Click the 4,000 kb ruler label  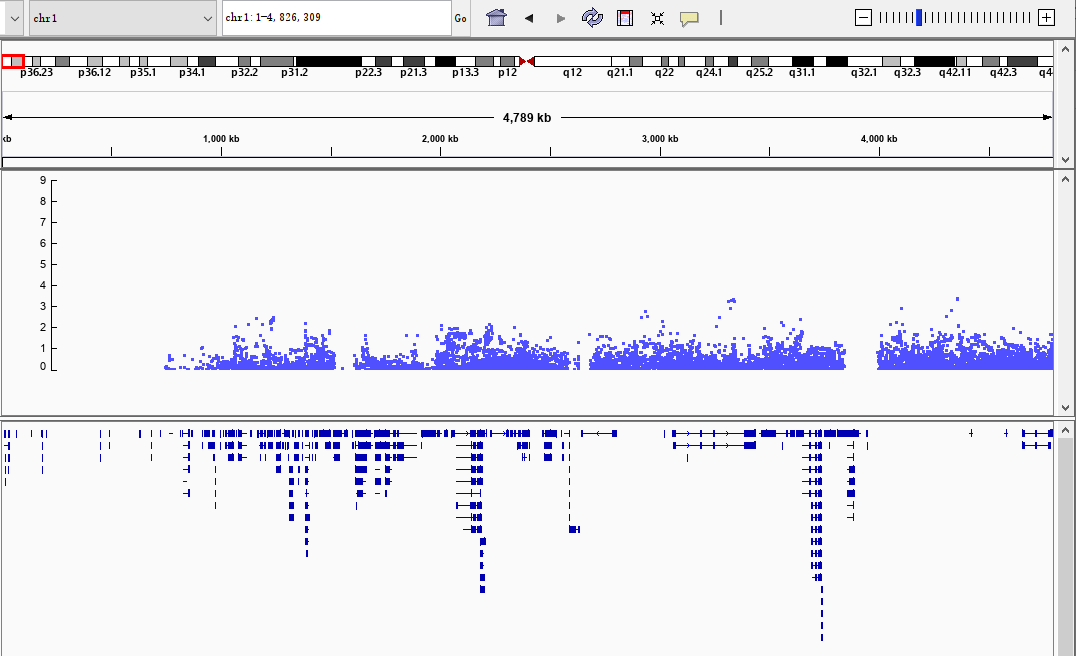pos(879,139)
